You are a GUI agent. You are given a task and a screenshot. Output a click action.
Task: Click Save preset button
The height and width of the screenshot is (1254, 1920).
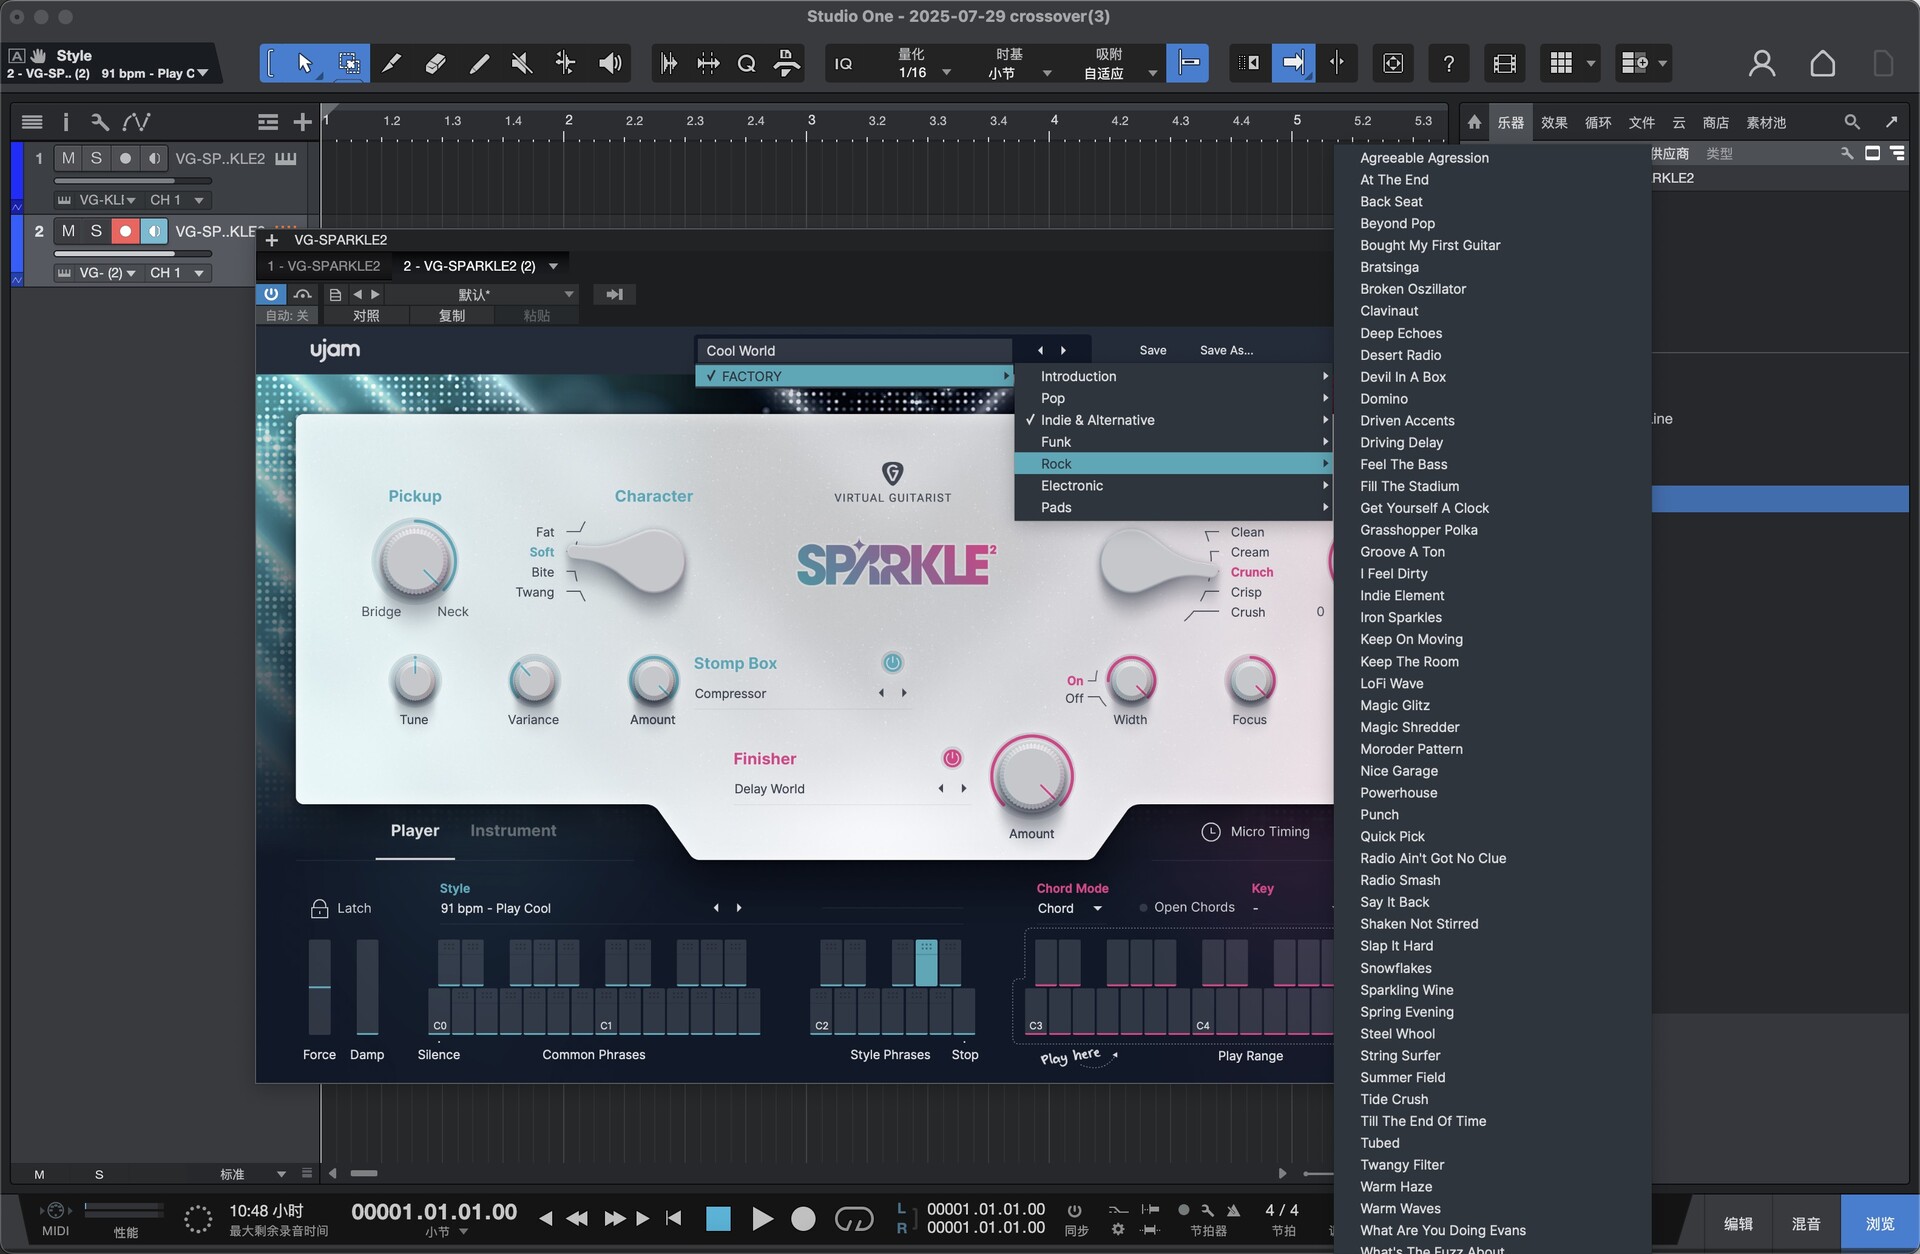pos(1153,350)
